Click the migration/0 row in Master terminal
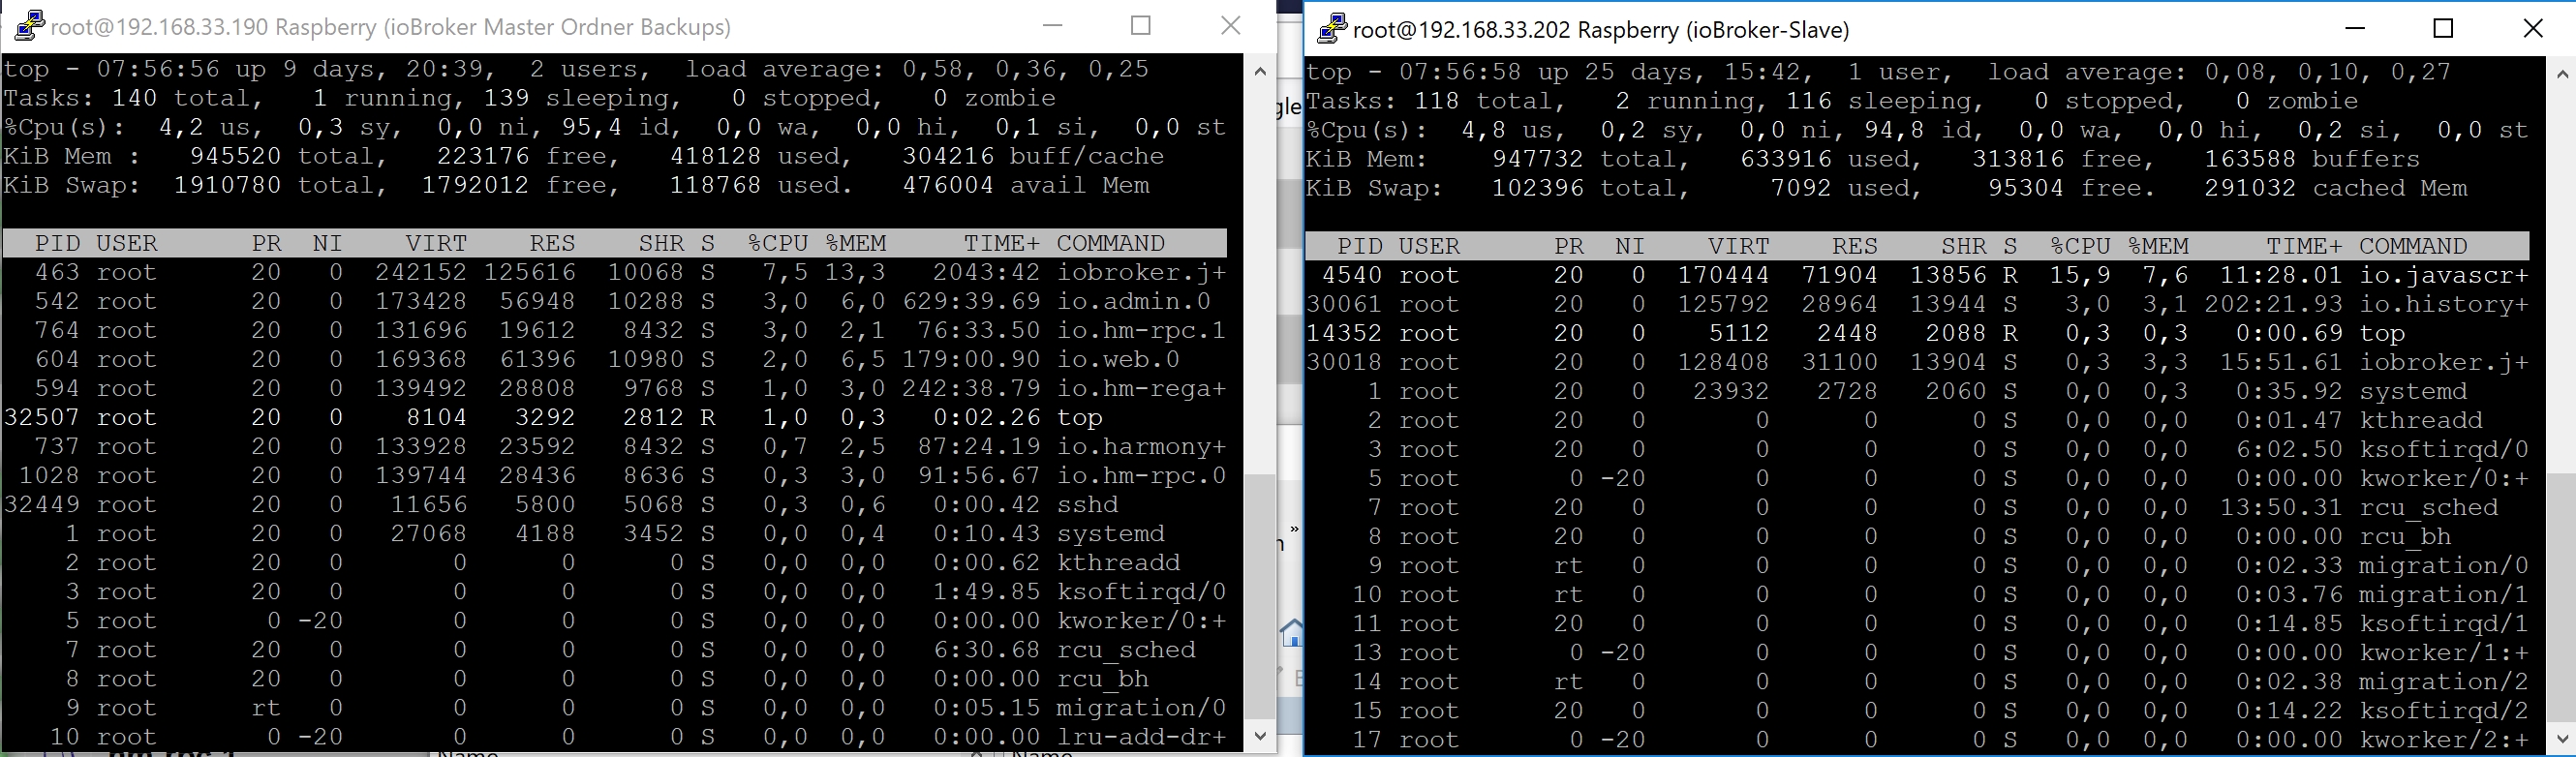2576x757 pixels. pos(615,708)
